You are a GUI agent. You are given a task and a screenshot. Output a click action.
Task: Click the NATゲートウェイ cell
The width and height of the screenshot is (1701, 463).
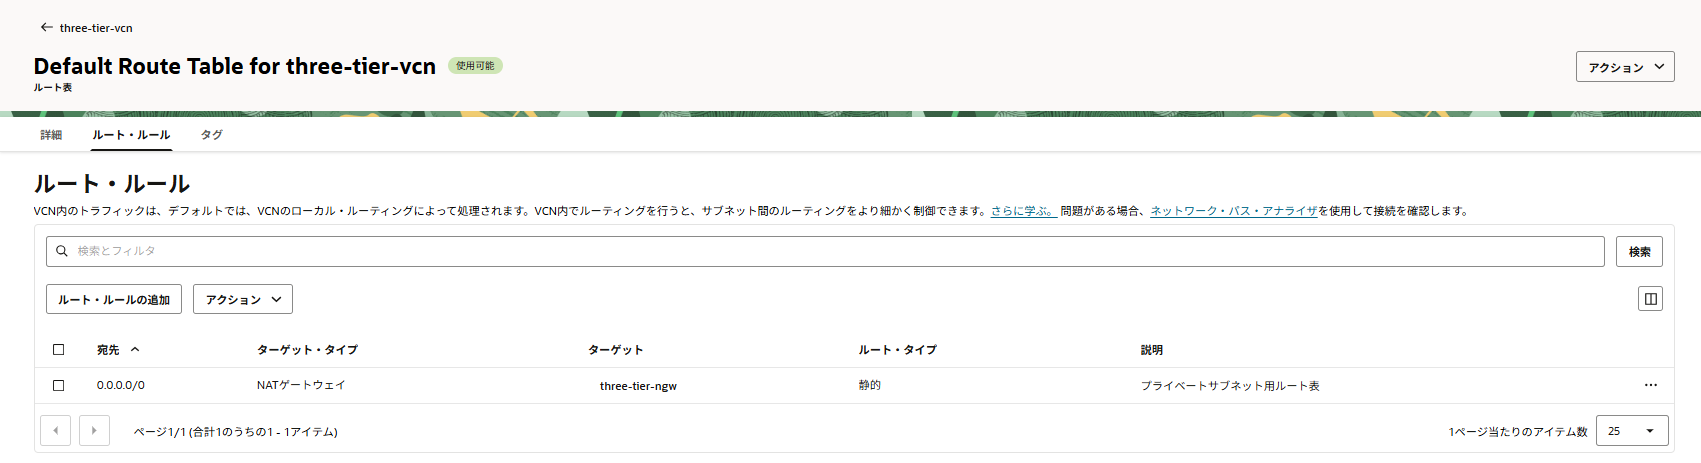(301, 385)
